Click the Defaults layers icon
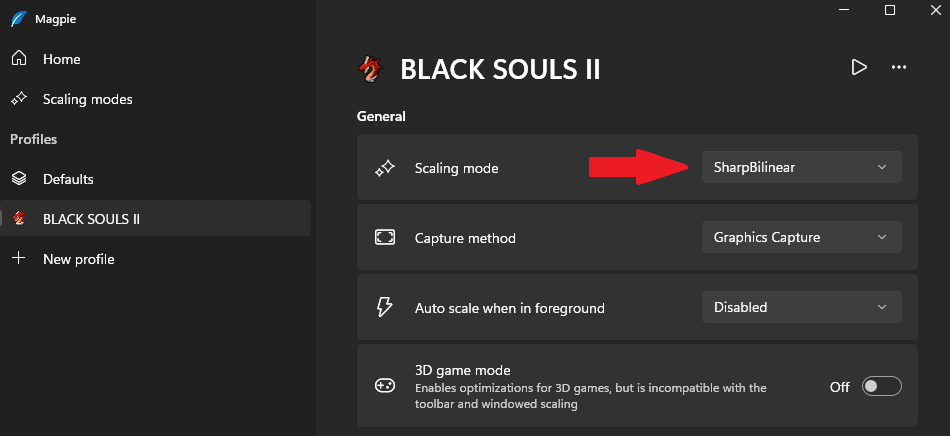Screen dimensions: 950x436 coord(18,179)
